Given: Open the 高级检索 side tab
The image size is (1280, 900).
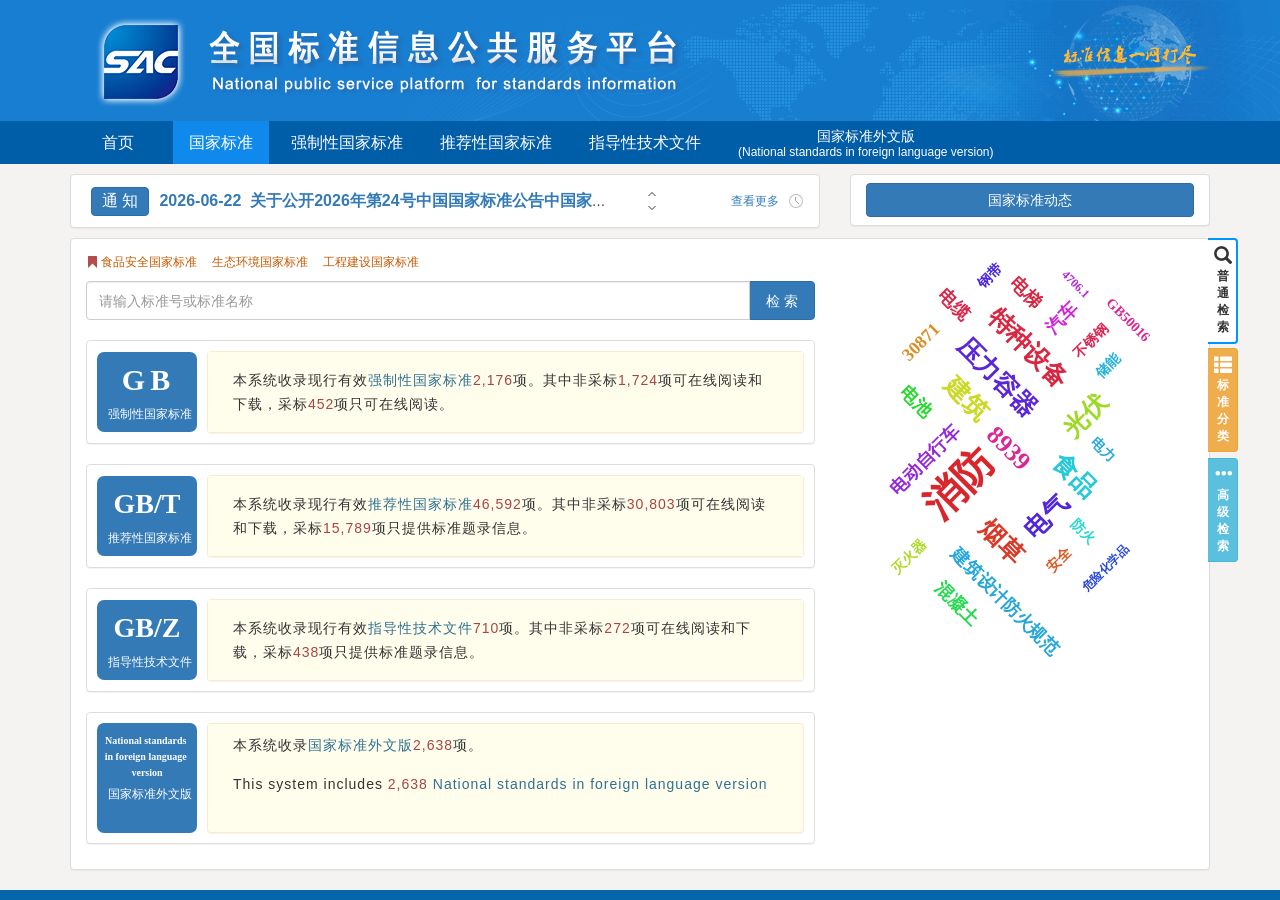Looking at the screenshot, I should [x=1222, y=510].
